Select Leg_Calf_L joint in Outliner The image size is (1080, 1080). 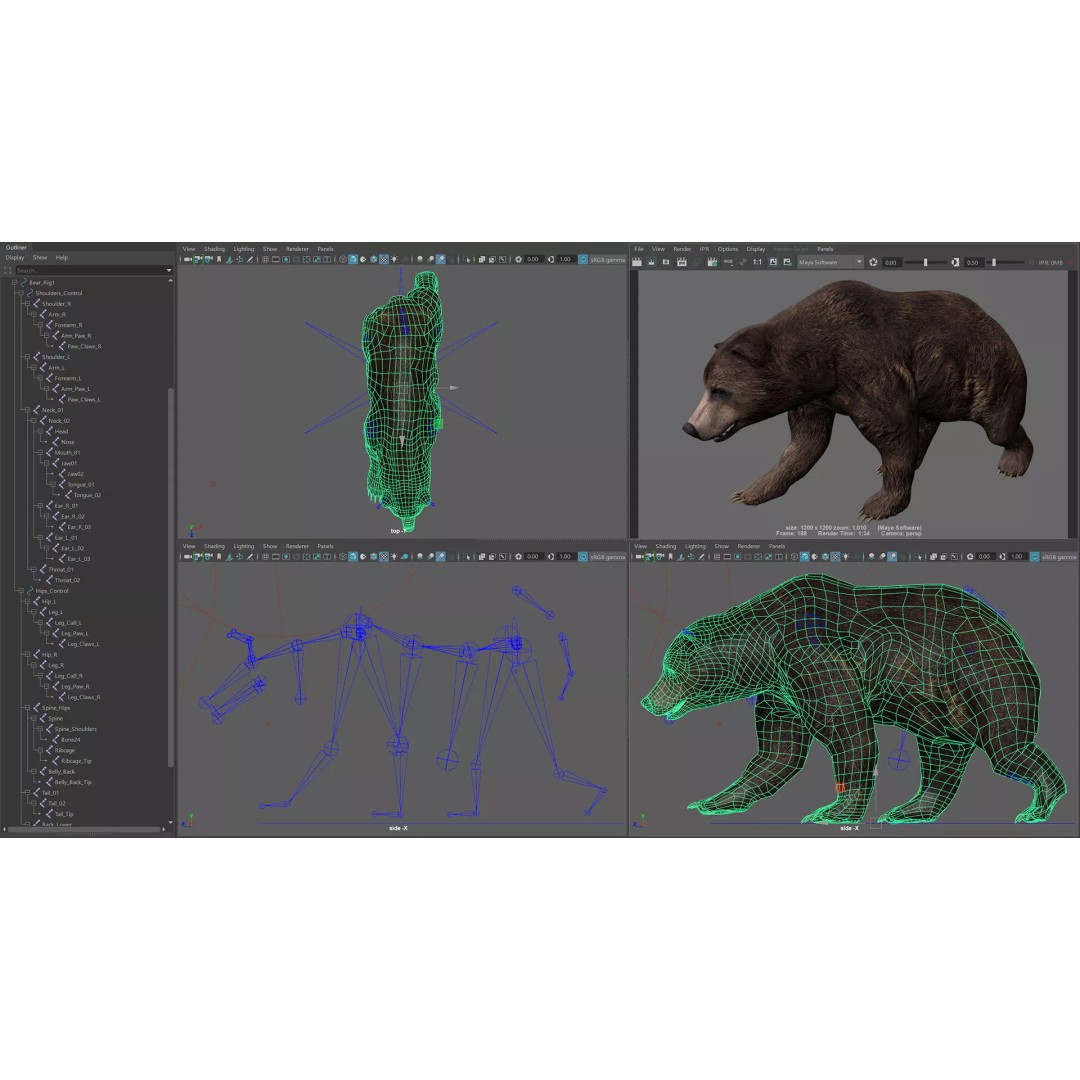point(68,623)
